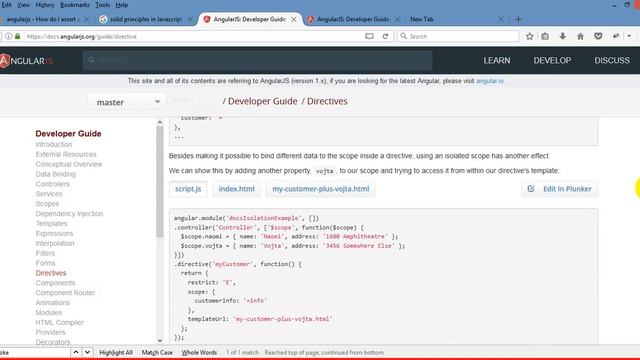Open Templates in sidebar

pyautogui.click(x=51, y=224)
